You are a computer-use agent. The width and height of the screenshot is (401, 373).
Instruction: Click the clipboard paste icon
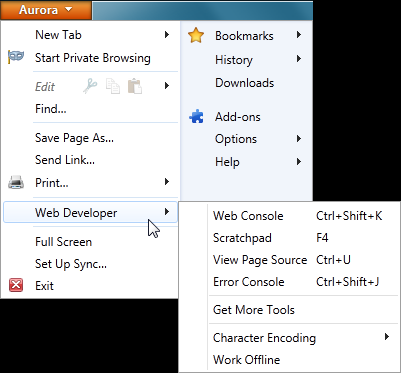coord(135,86)
